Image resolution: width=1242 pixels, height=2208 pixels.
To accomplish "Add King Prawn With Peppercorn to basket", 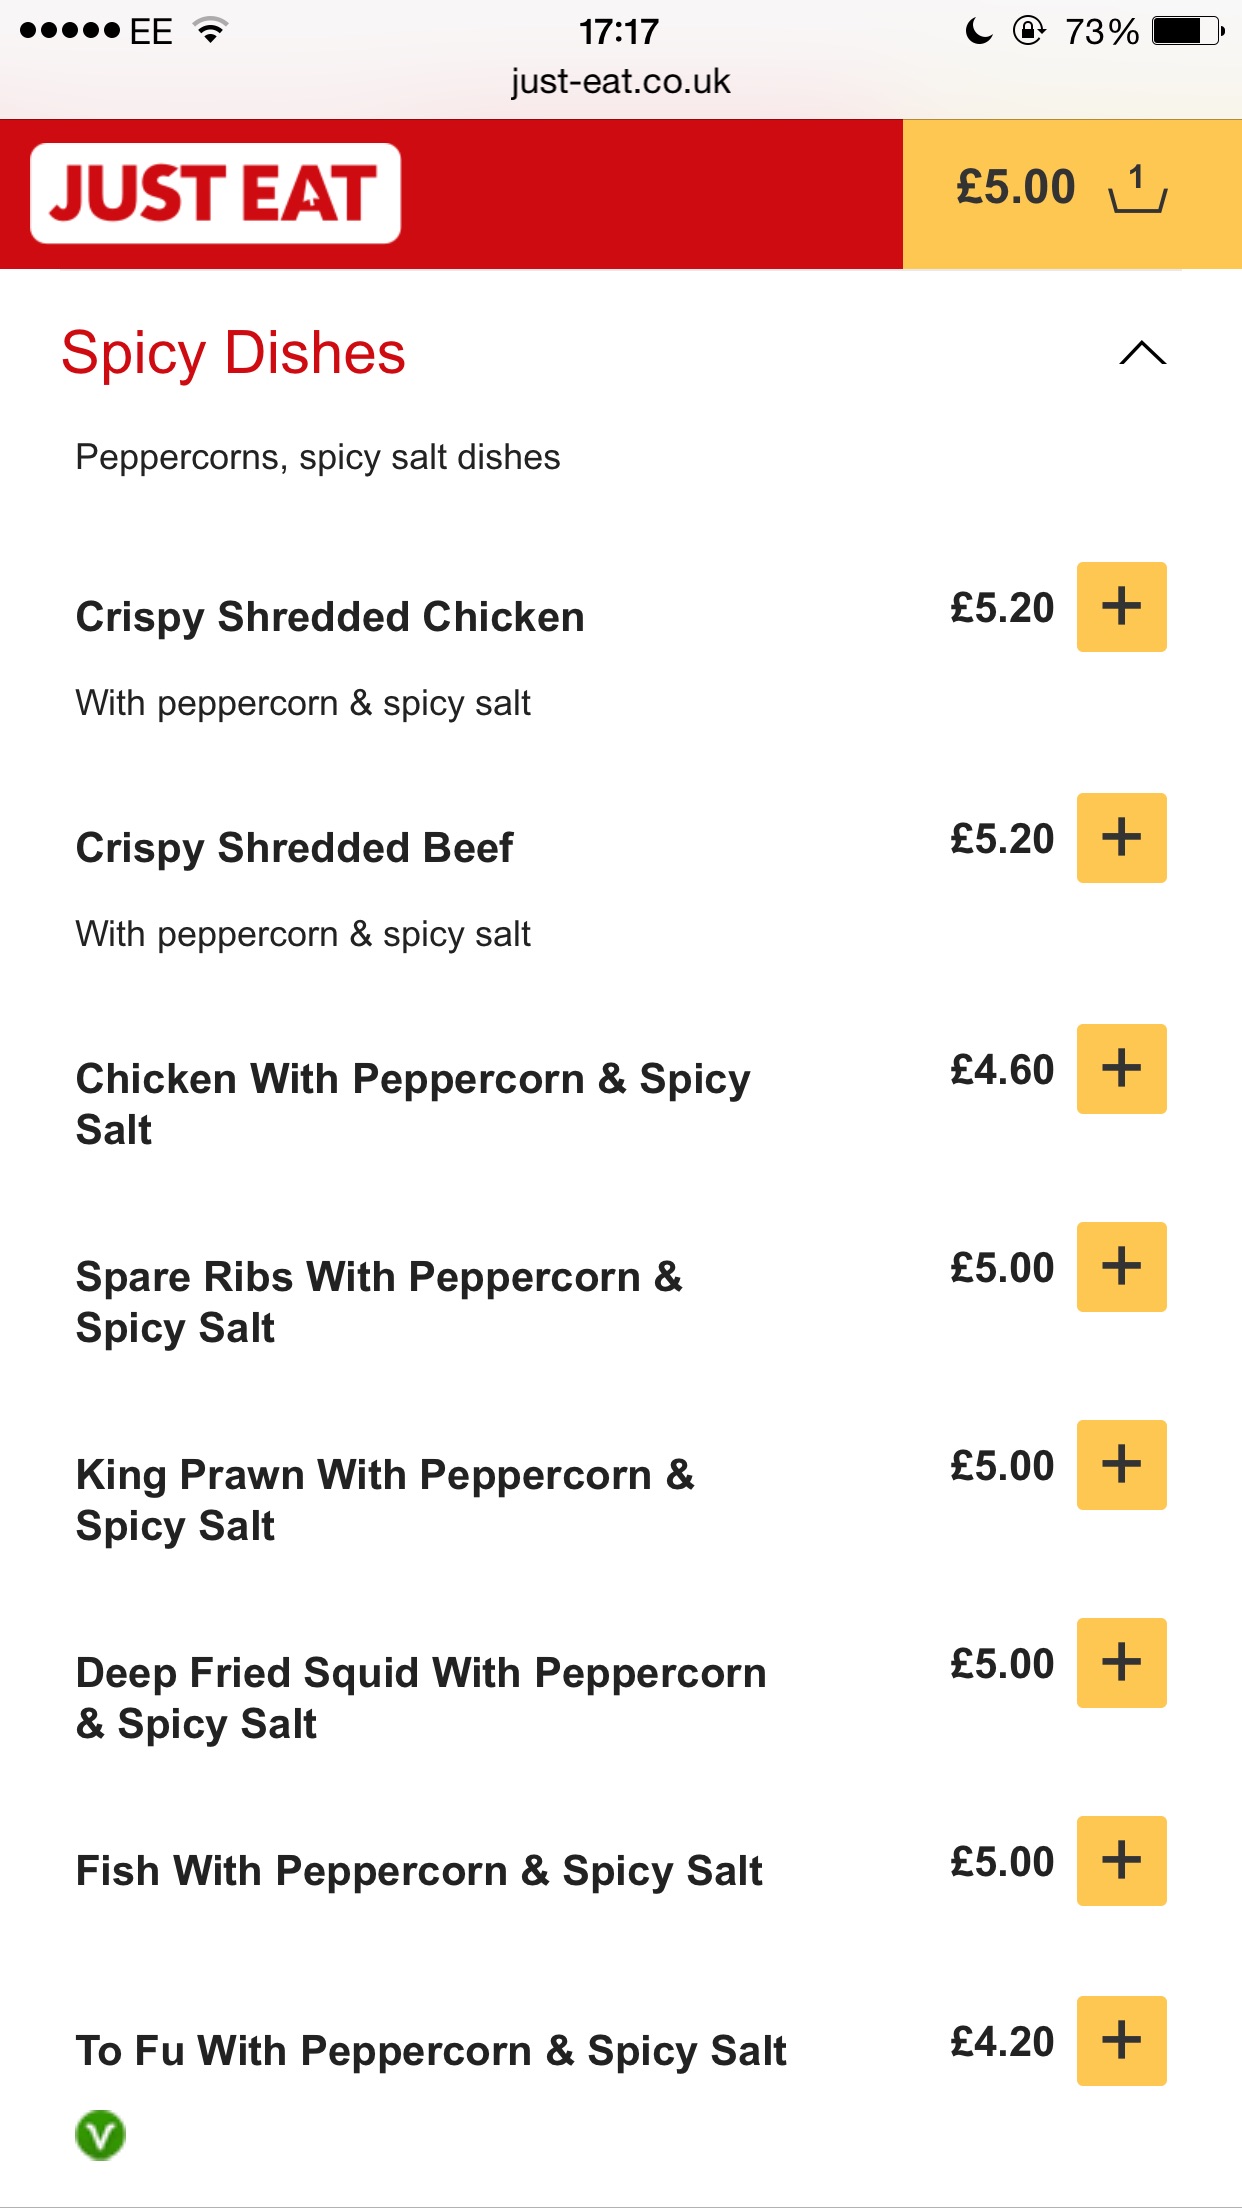I will [1121, 1465].
